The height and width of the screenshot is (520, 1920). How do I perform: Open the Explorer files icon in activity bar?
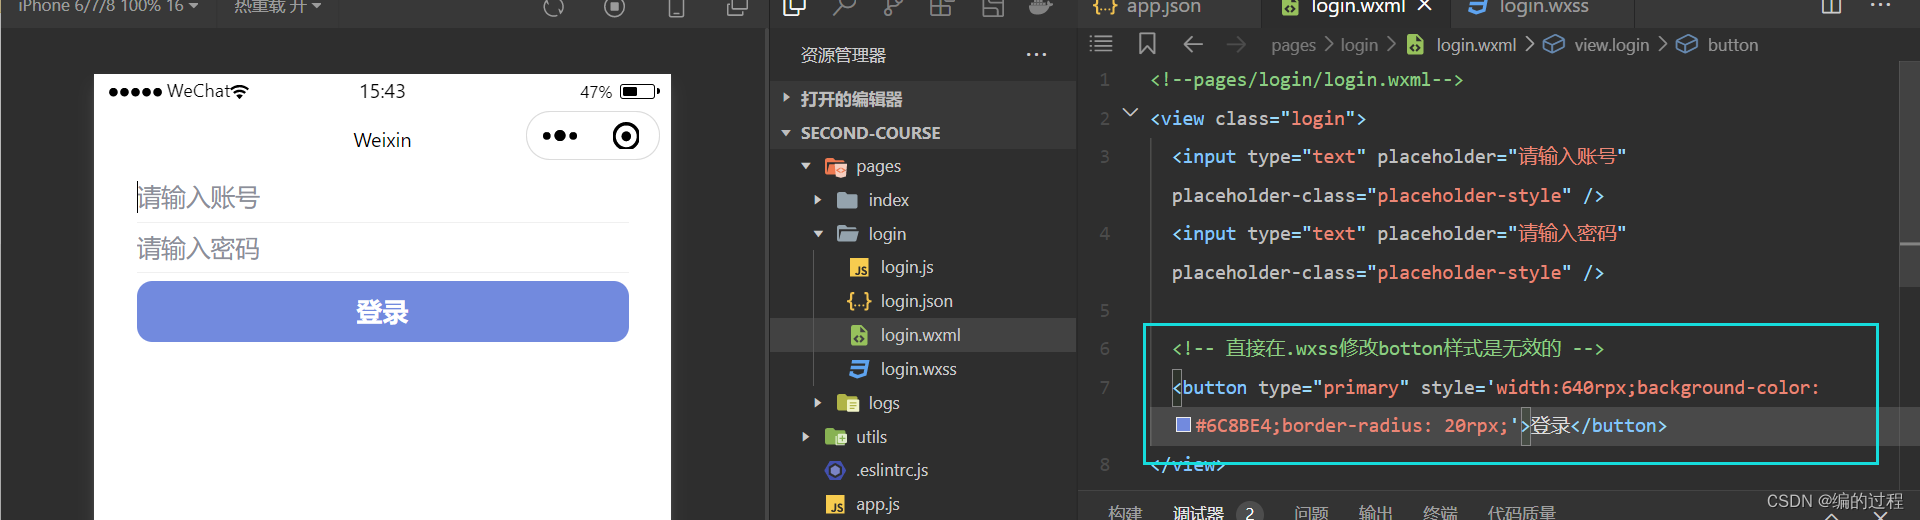(795, 7)
